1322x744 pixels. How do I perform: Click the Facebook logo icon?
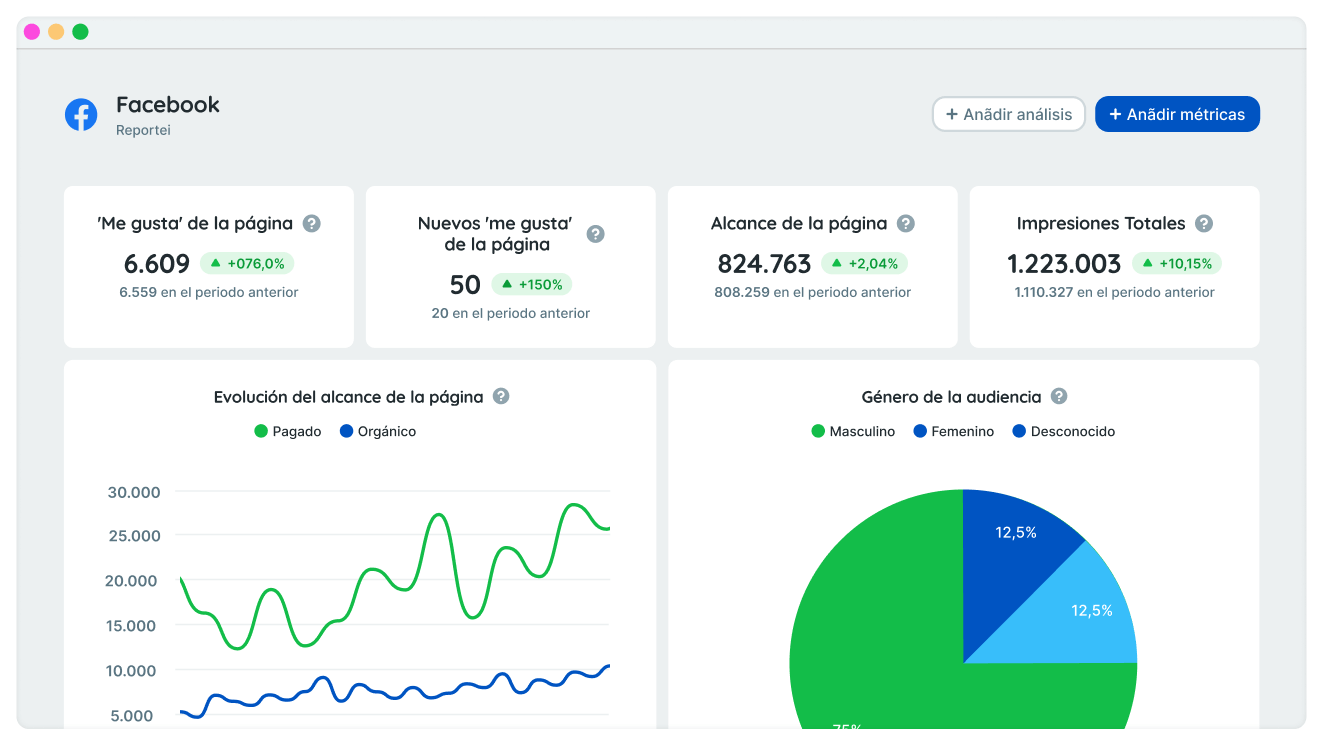tap(81, 115)
